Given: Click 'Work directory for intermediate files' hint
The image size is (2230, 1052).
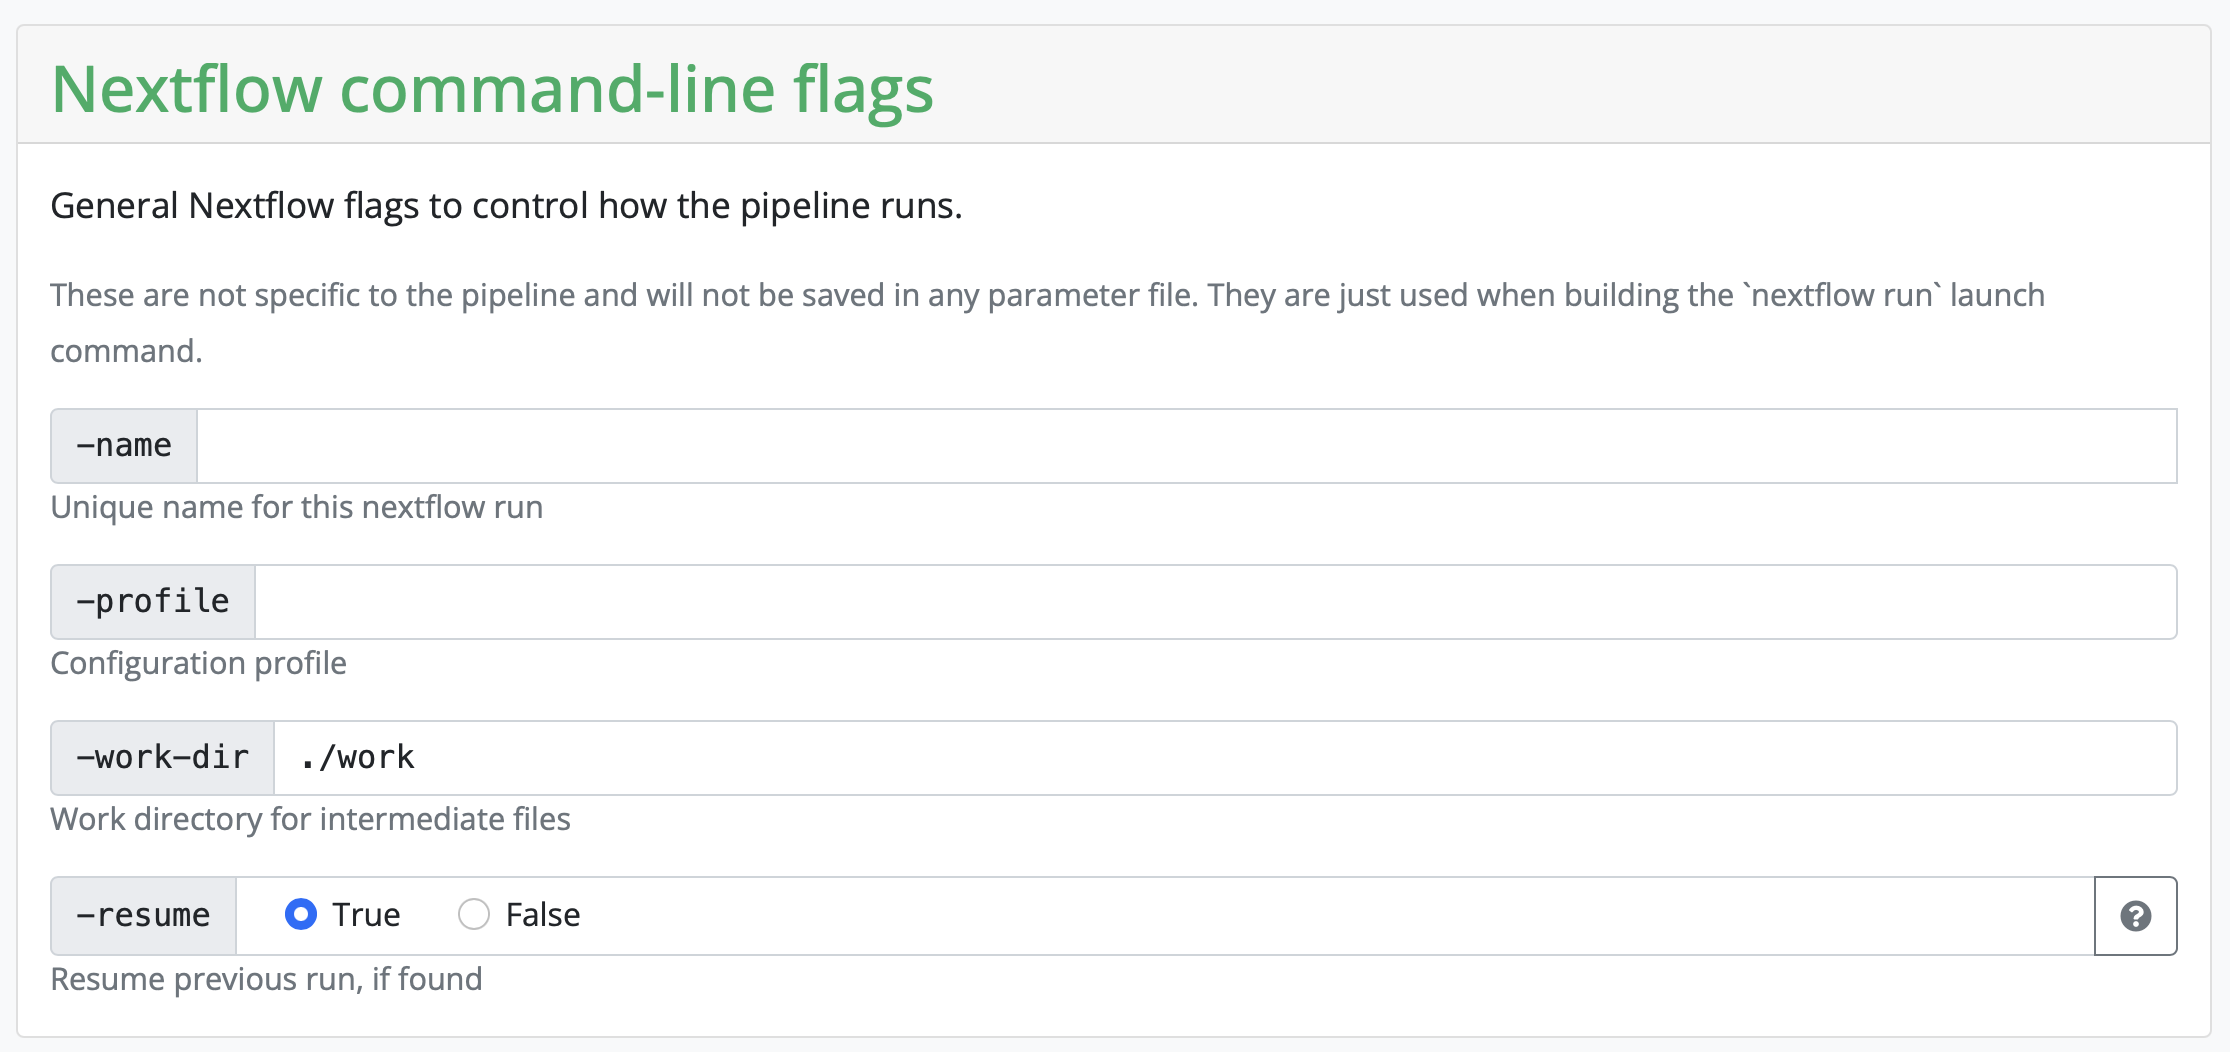Looking at the screenshot, I should click(x=310, y=819).
